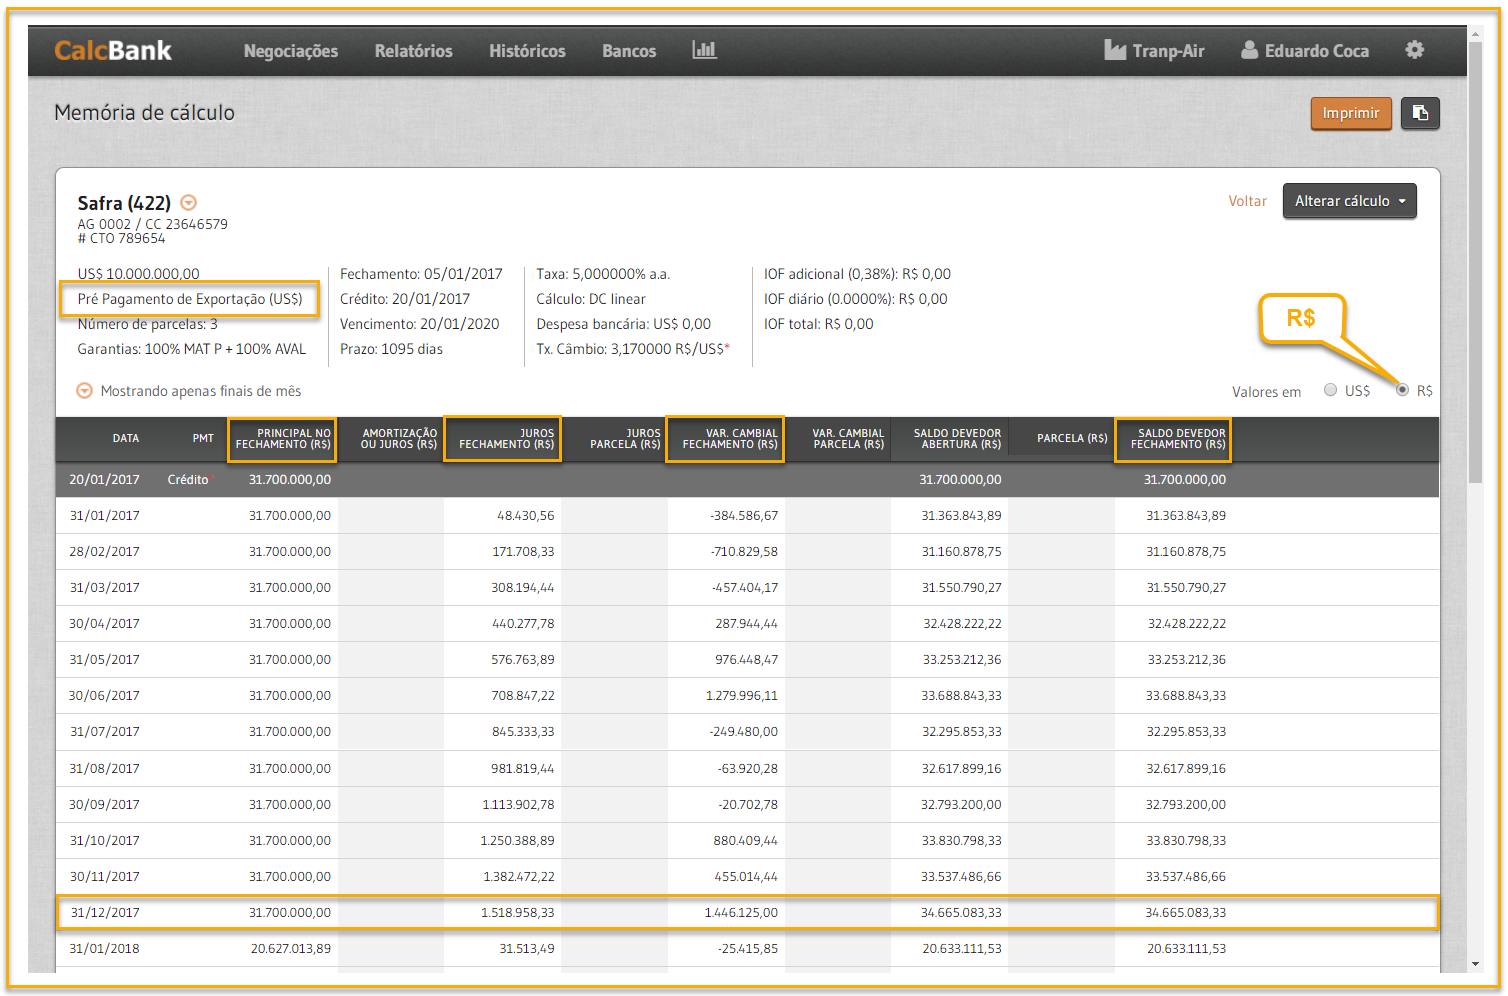
Task: Click the Taxa: 5,000000% a.a. text
Action: coord(603,274)
